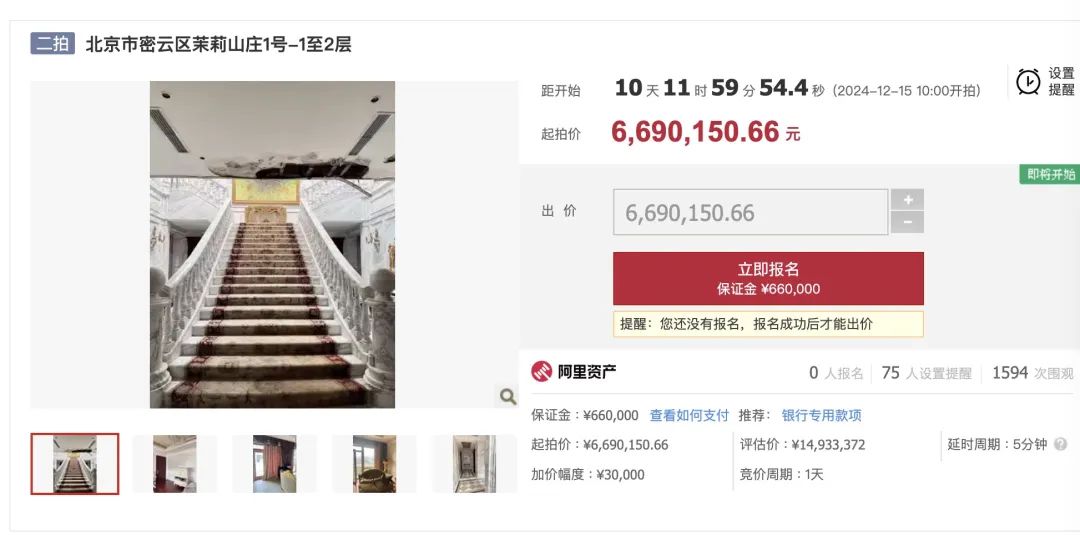This screenshot has width=1080, height=535.
Task: Select the second room thumbnail
Action: coord(174,463)
